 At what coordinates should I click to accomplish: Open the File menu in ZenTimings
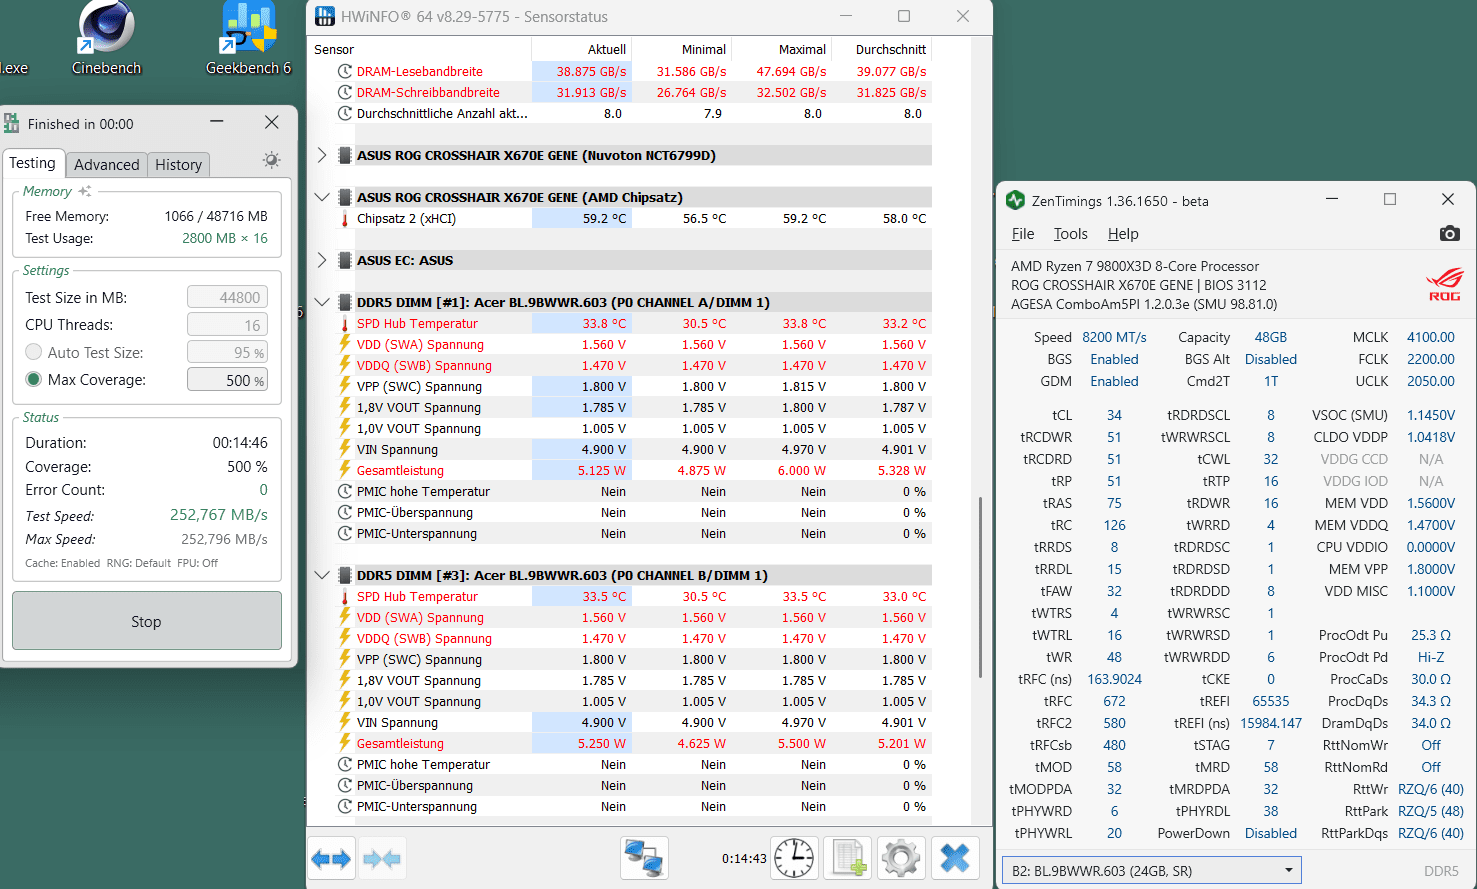(x=1023, y=233)
